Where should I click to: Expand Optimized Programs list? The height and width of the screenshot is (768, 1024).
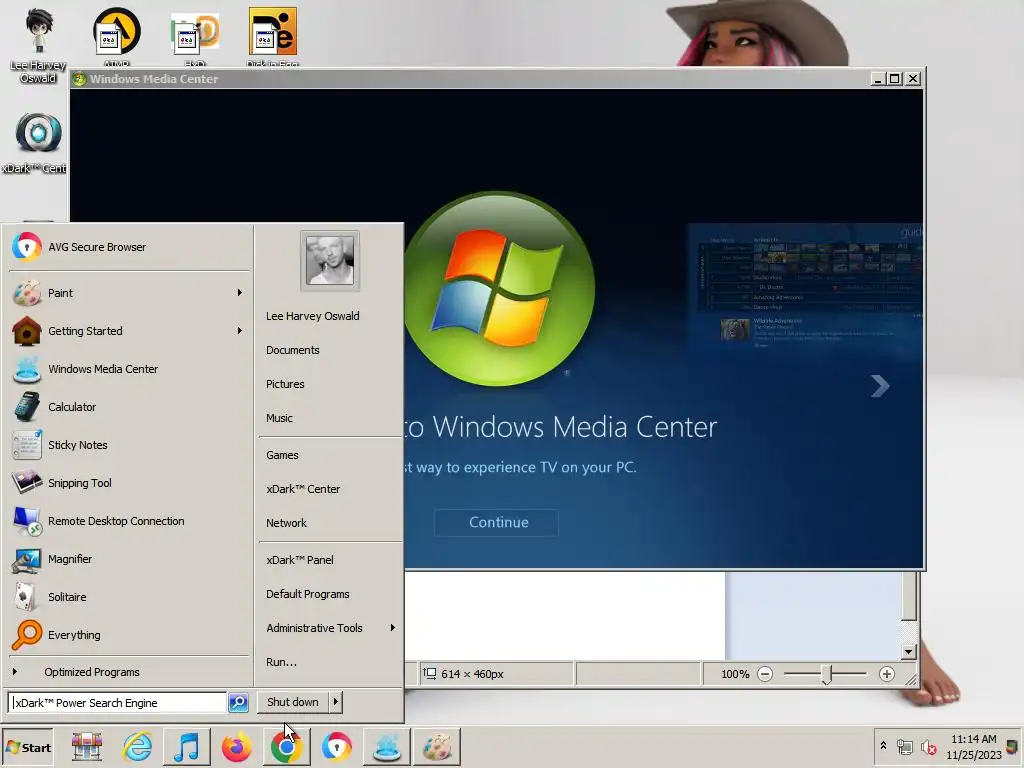pos(128,672)
